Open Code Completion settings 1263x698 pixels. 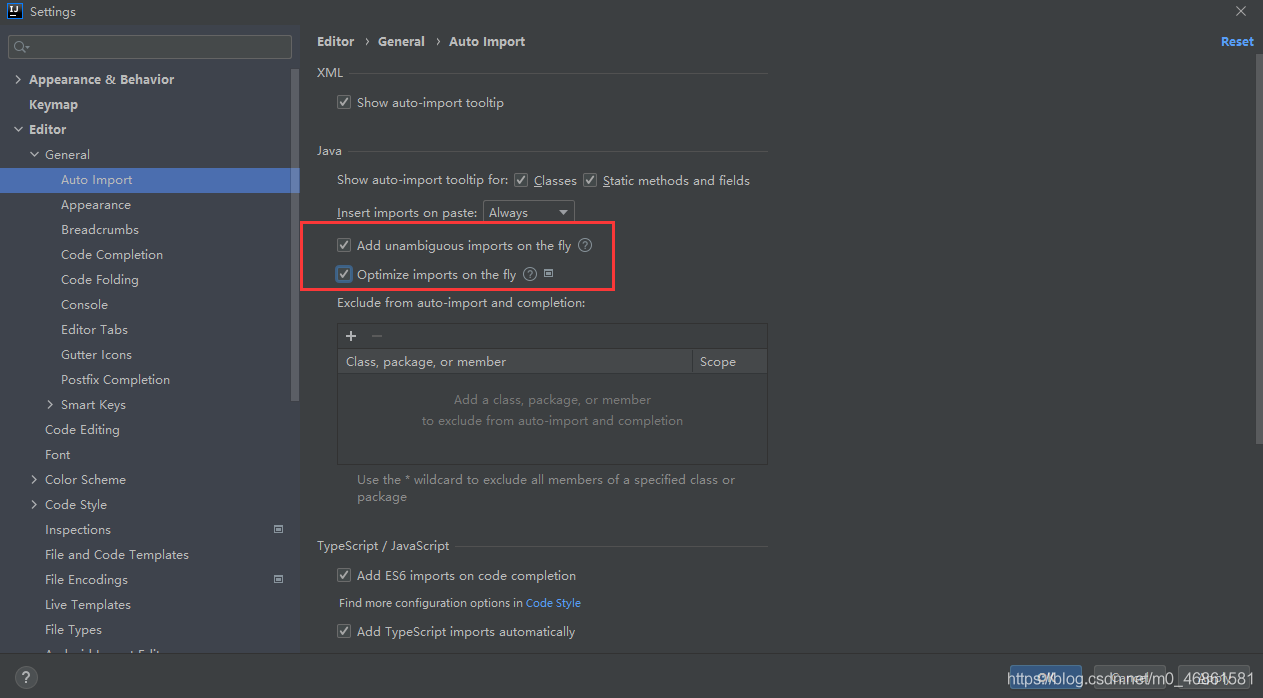click(112, 254)
